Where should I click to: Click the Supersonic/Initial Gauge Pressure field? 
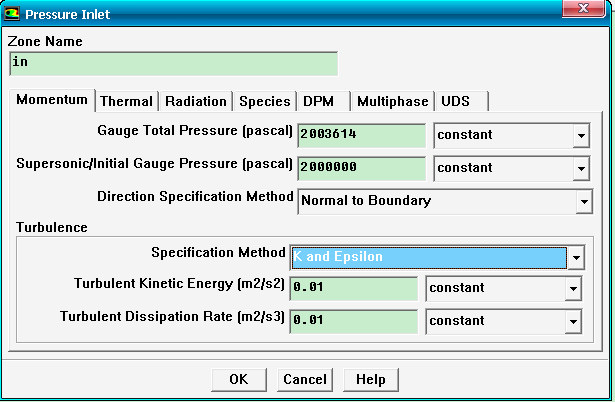(361, 167)
